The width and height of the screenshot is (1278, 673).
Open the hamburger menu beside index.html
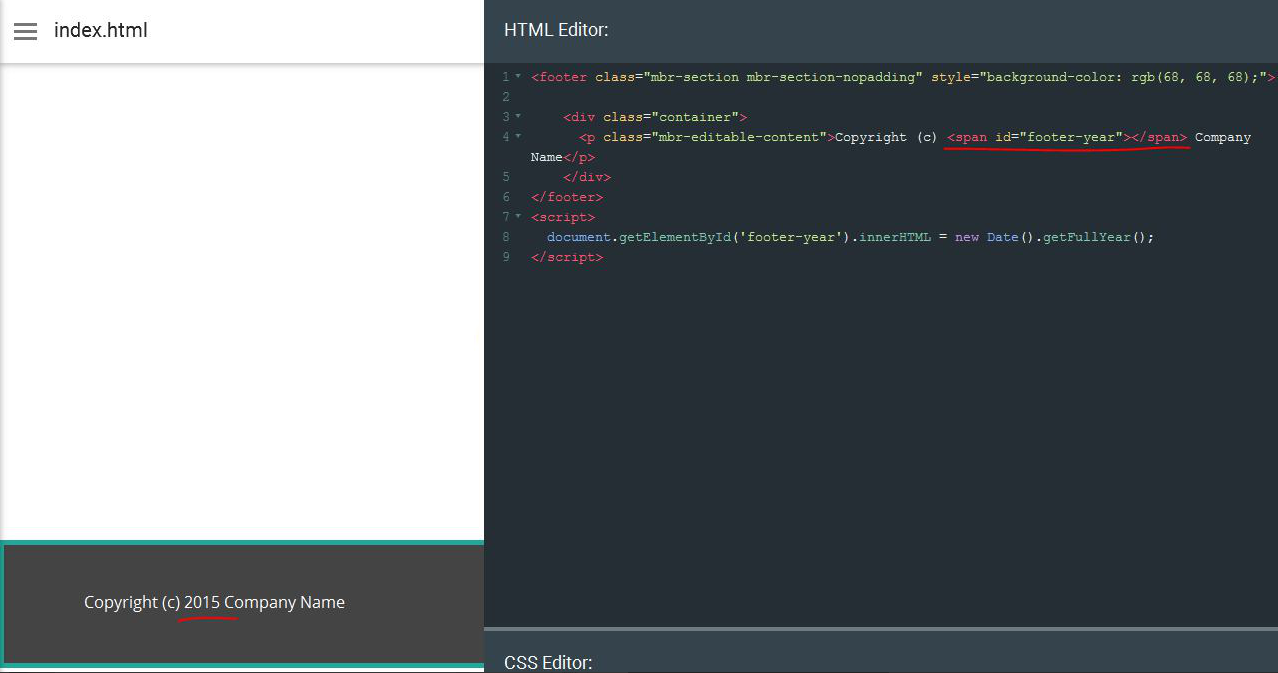tap(25, 31)
